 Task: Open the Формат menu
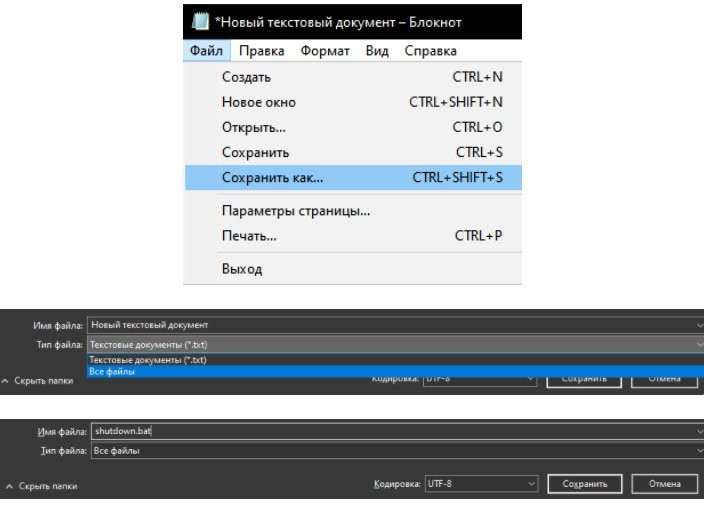click(324, 51)
